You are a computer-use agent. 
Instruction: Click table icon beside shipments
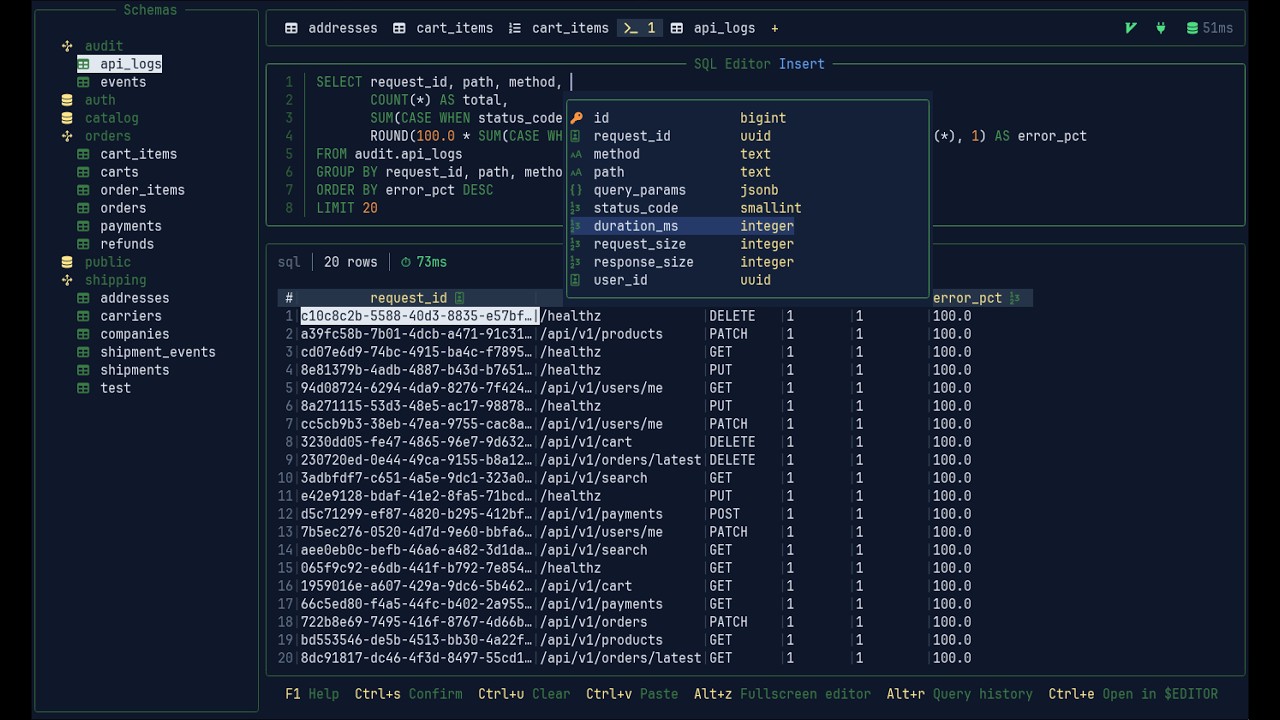pos(84,370)
